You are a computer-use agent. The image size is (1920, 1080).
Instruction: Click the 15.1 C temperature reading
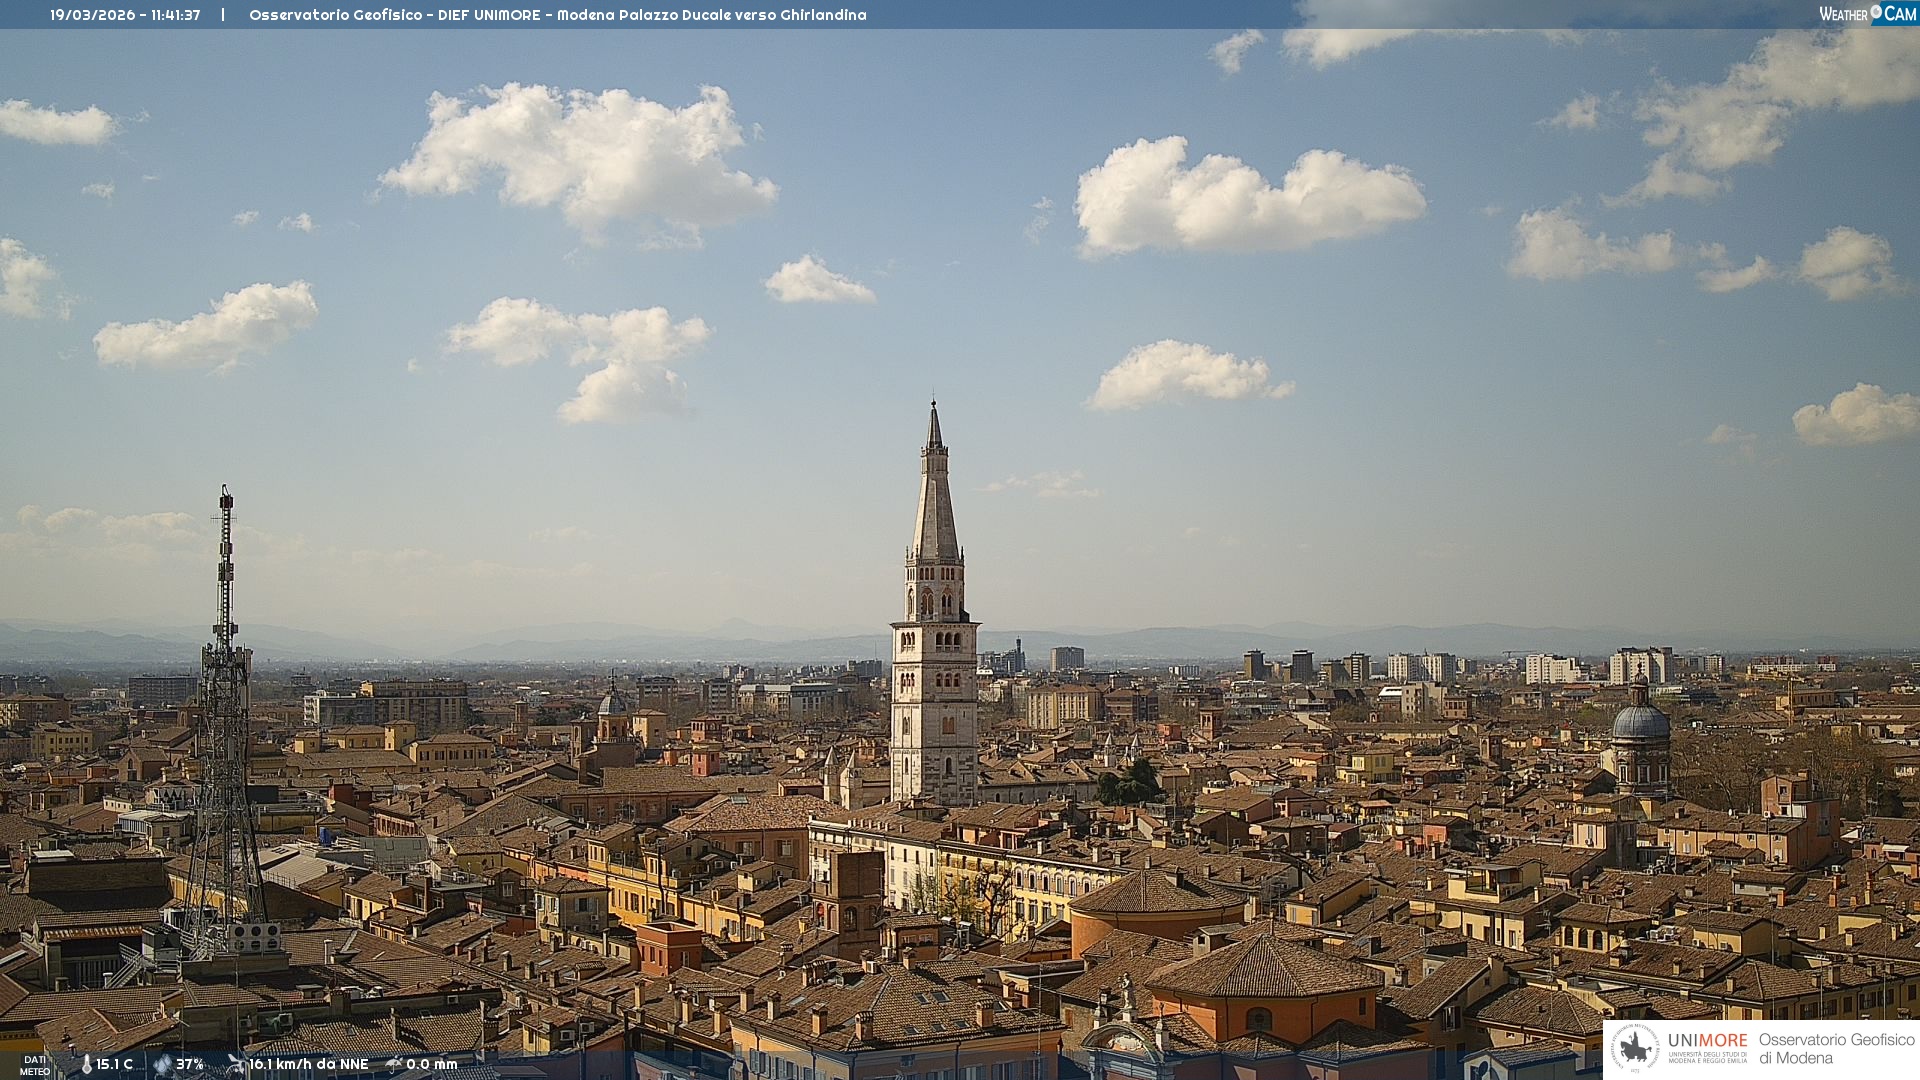coord(115,1064)
